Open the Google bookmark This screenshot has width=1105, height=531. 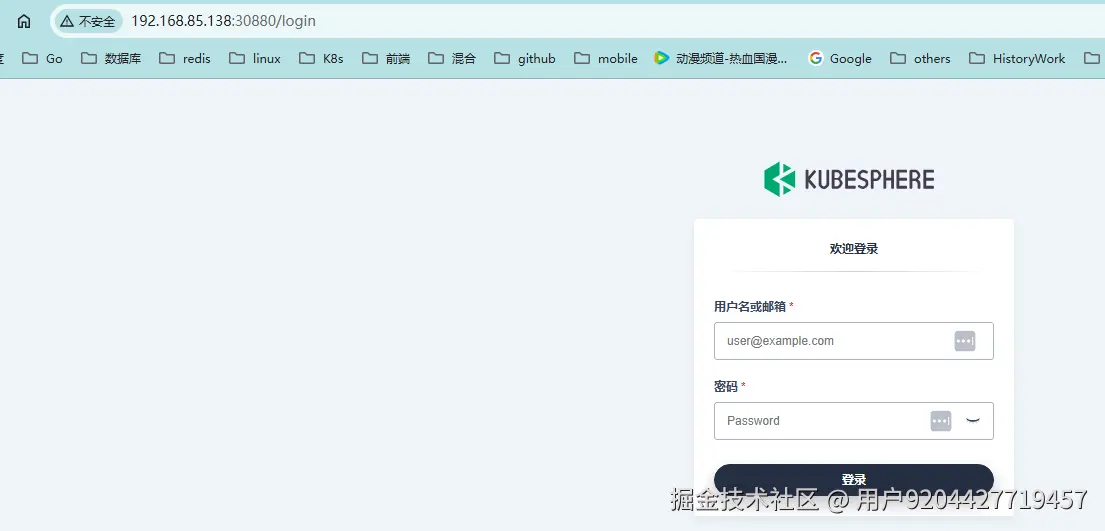(x=840, y=59)
